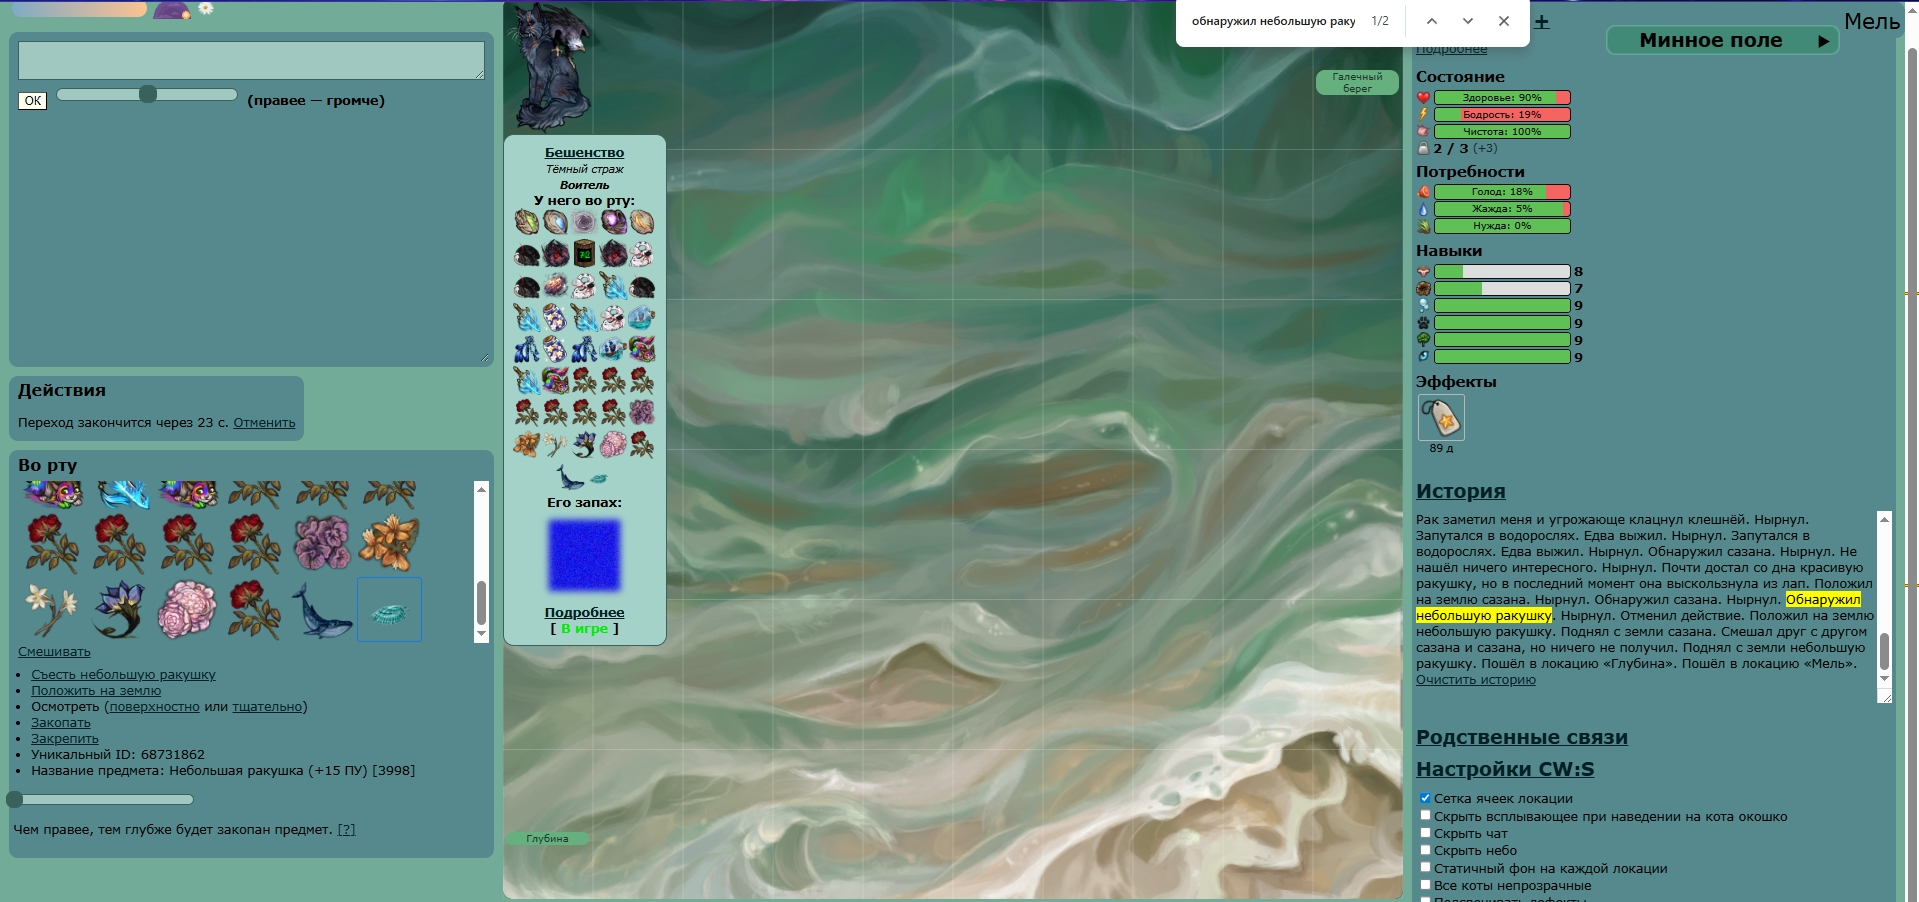Pick the pink peony in the mouth inventory
1919x902 pixels.
(x=186, y=610)
